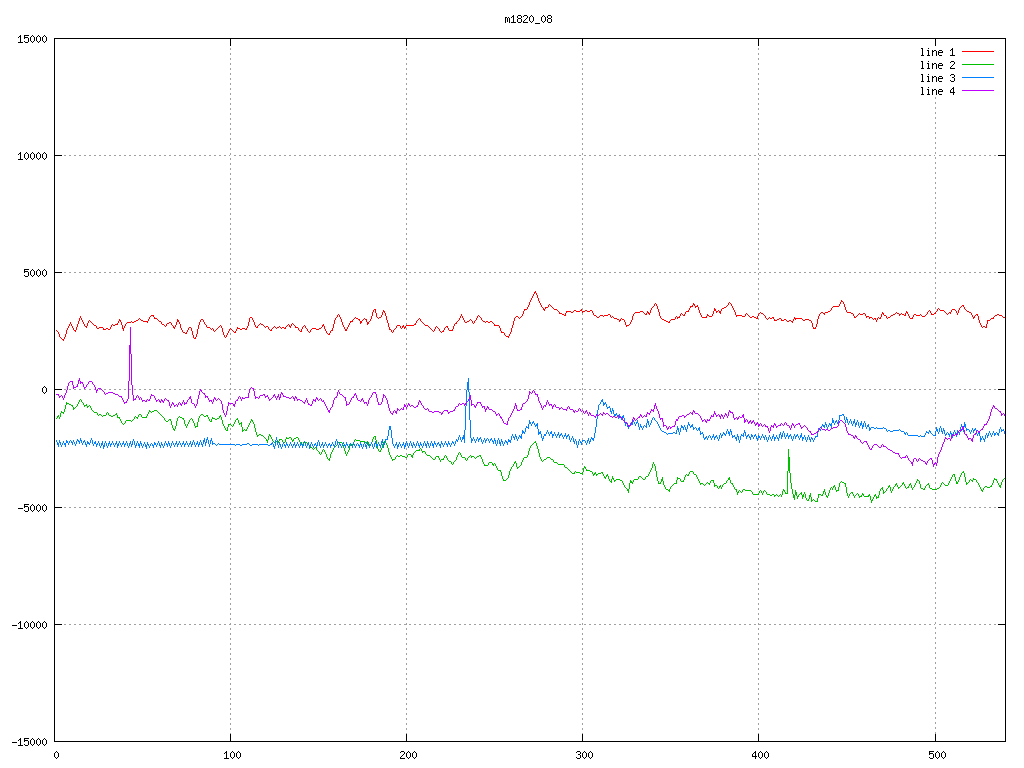This screenshot has height=768, width=1024.
Task: Click the chart title m1820_08
Action: pos(528,19)
